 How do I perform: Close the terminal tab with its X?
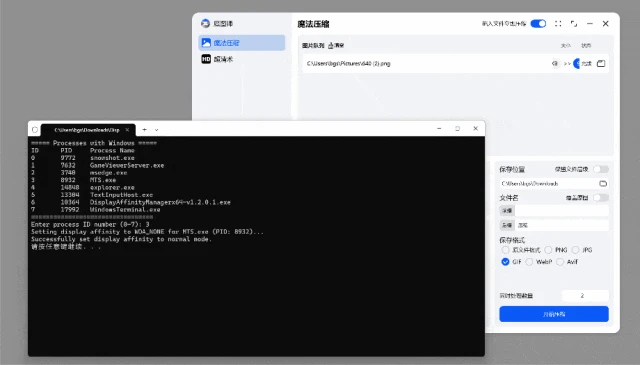(x=127, y=130)
